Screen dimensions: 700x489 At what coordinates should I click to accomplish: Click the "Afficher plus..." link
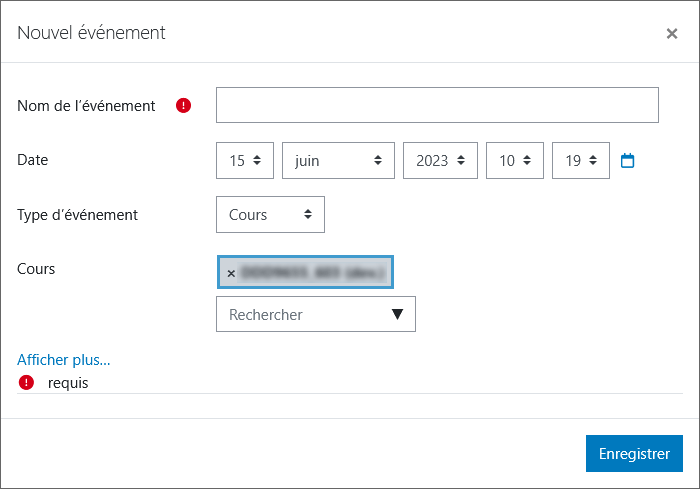(64, 359)
